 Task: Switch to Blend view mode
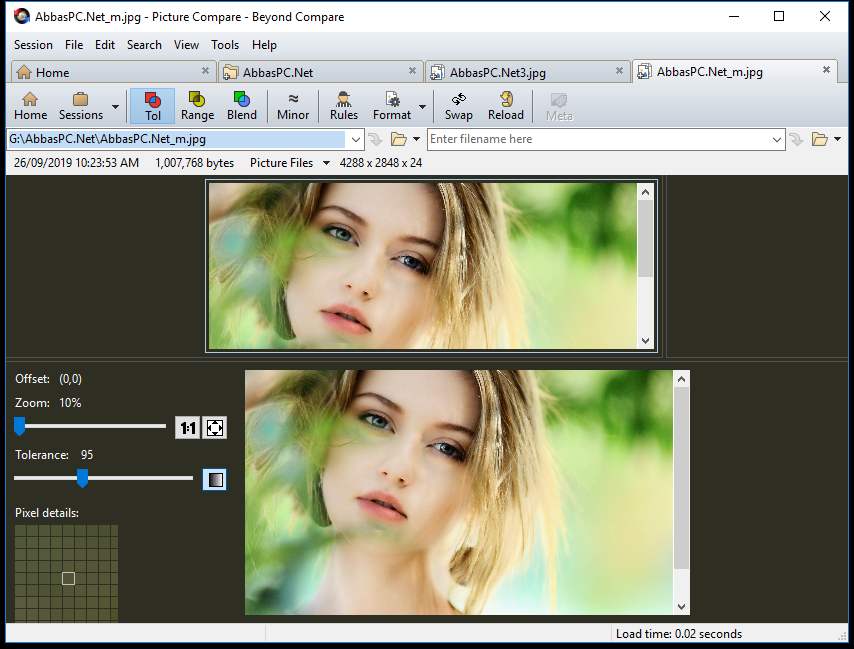(242, 106)
